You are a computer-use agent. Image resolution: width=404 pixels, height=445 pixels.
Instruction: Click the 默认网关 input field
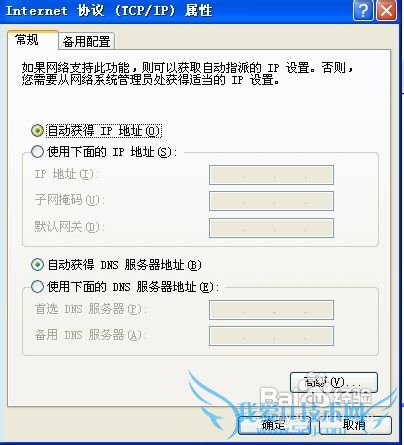[x=271, y=228]
